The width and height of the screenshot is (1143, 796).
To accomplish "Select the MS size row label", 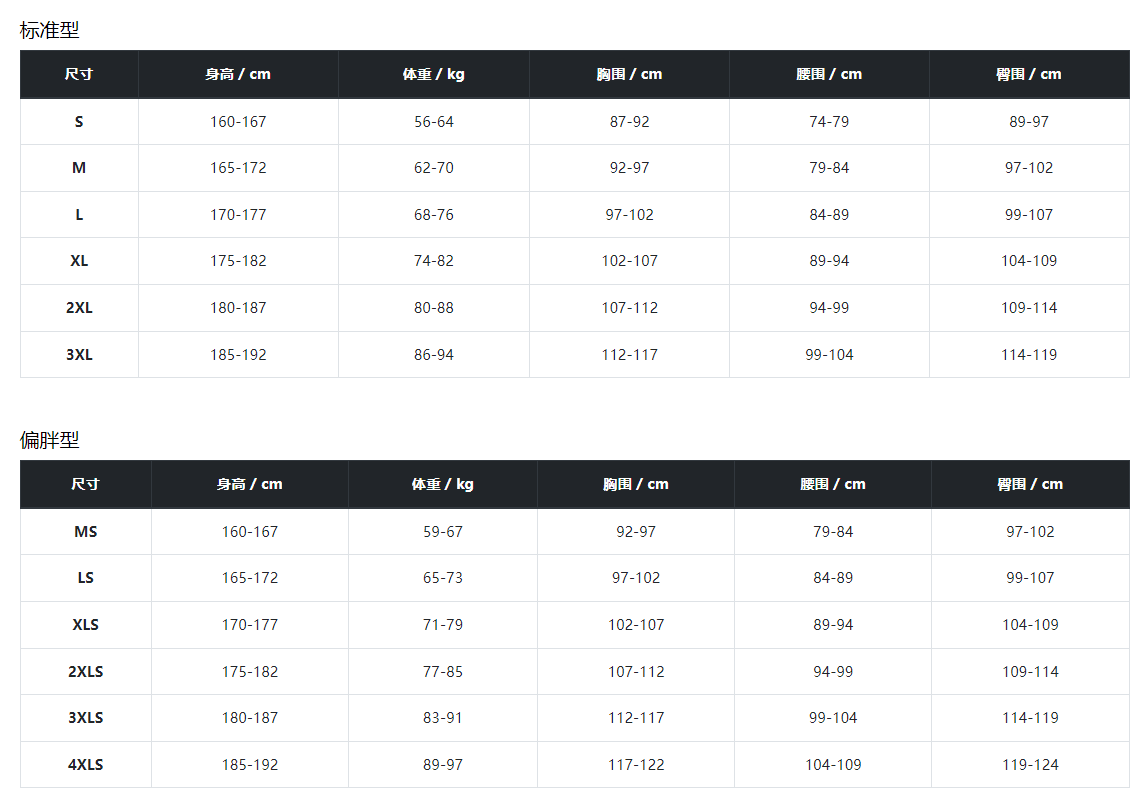I will pyautogui.click(x=85, y=532).
